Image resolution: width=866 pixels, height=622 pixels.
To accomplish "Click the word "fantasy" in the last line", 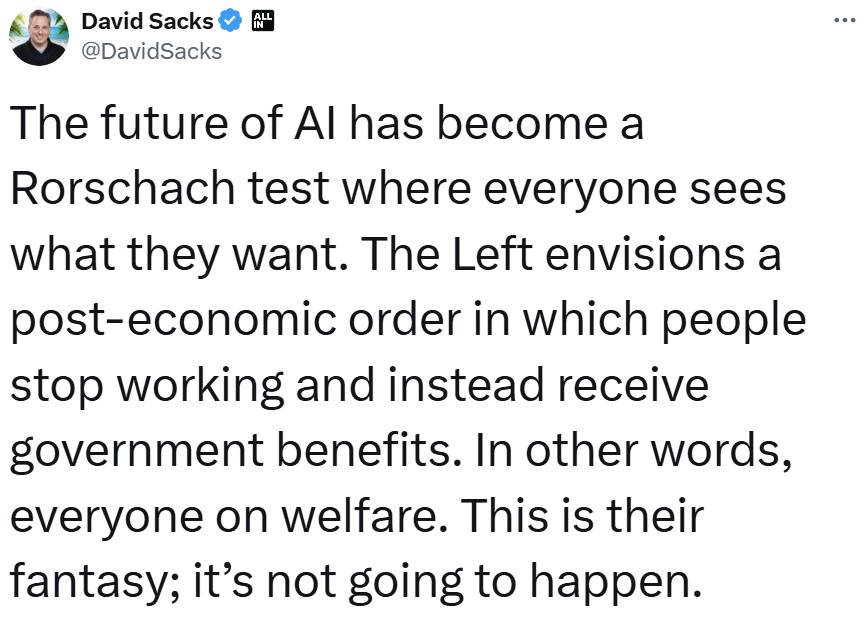I will [89, 582].
